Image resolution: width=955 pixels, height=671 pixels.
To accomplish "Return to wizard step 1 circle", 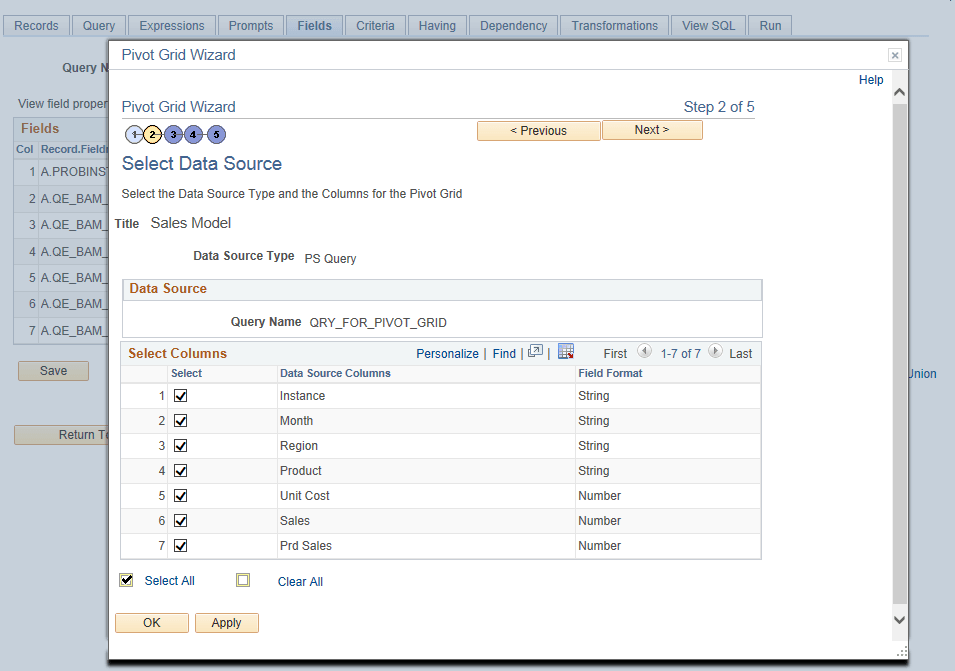I will pyautogui.click(x=133, y=134).
